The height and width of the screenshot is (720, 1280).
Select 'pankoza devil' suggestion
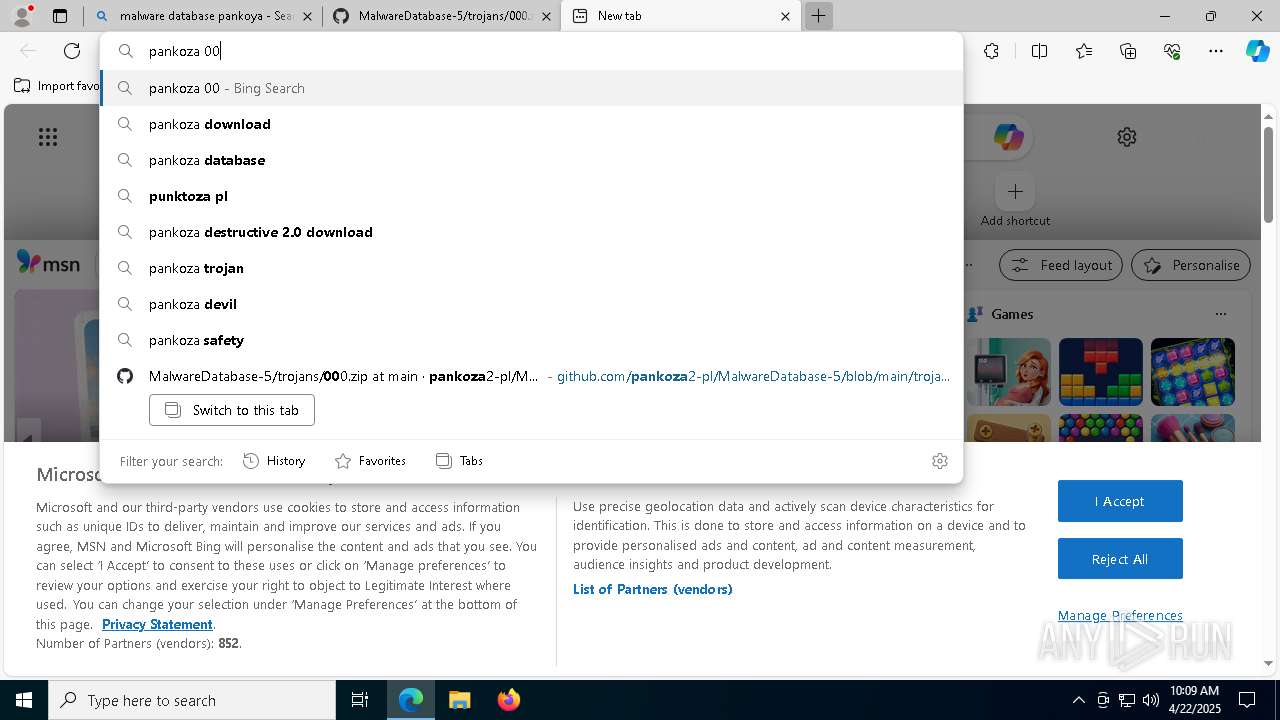(532, 304)
